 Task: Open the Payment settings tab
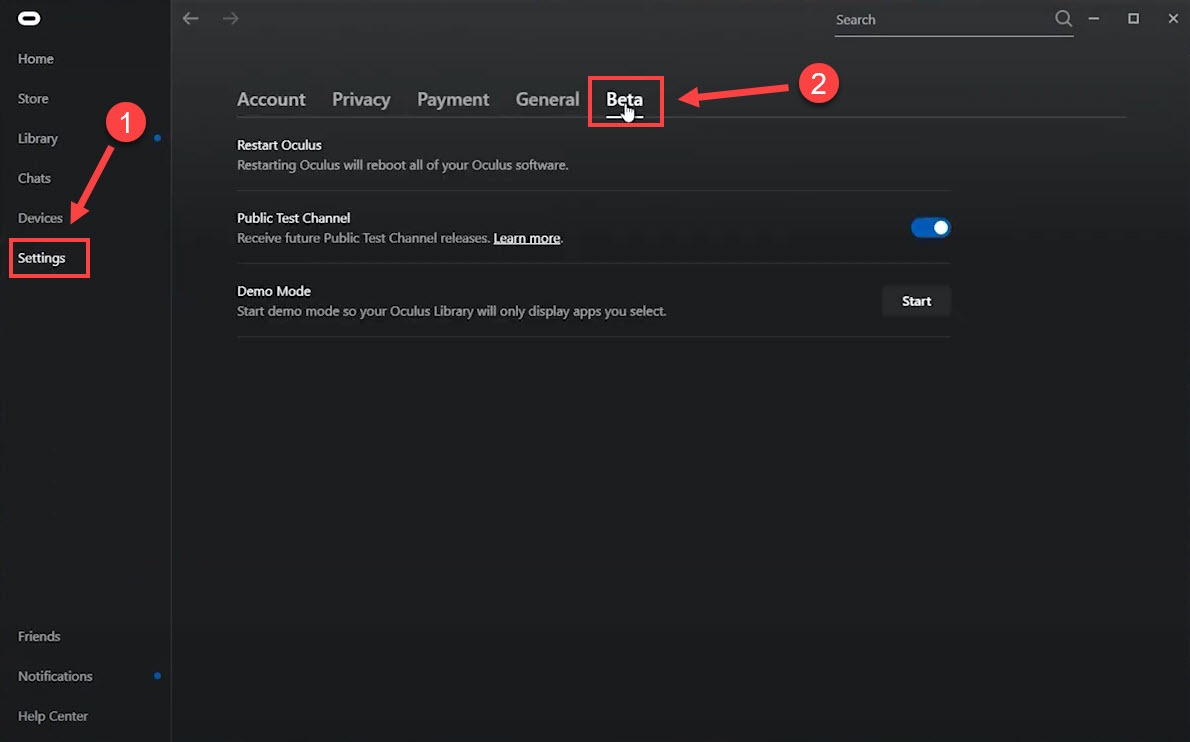click(453, 99)
